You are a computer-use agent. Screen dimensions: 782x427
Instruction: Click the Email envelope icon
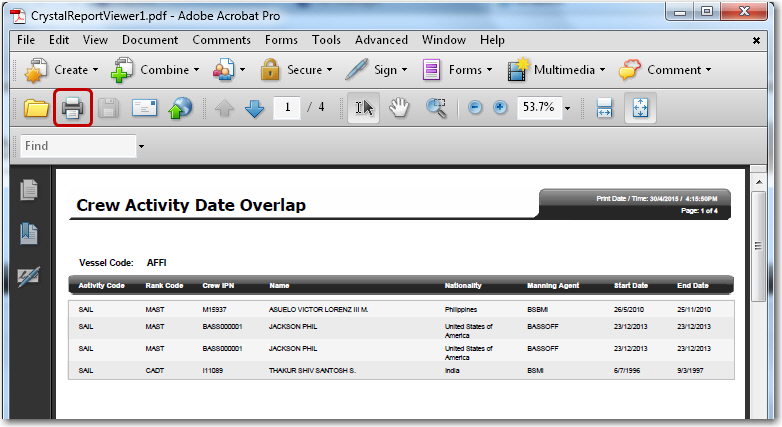(x=145, y=108)
